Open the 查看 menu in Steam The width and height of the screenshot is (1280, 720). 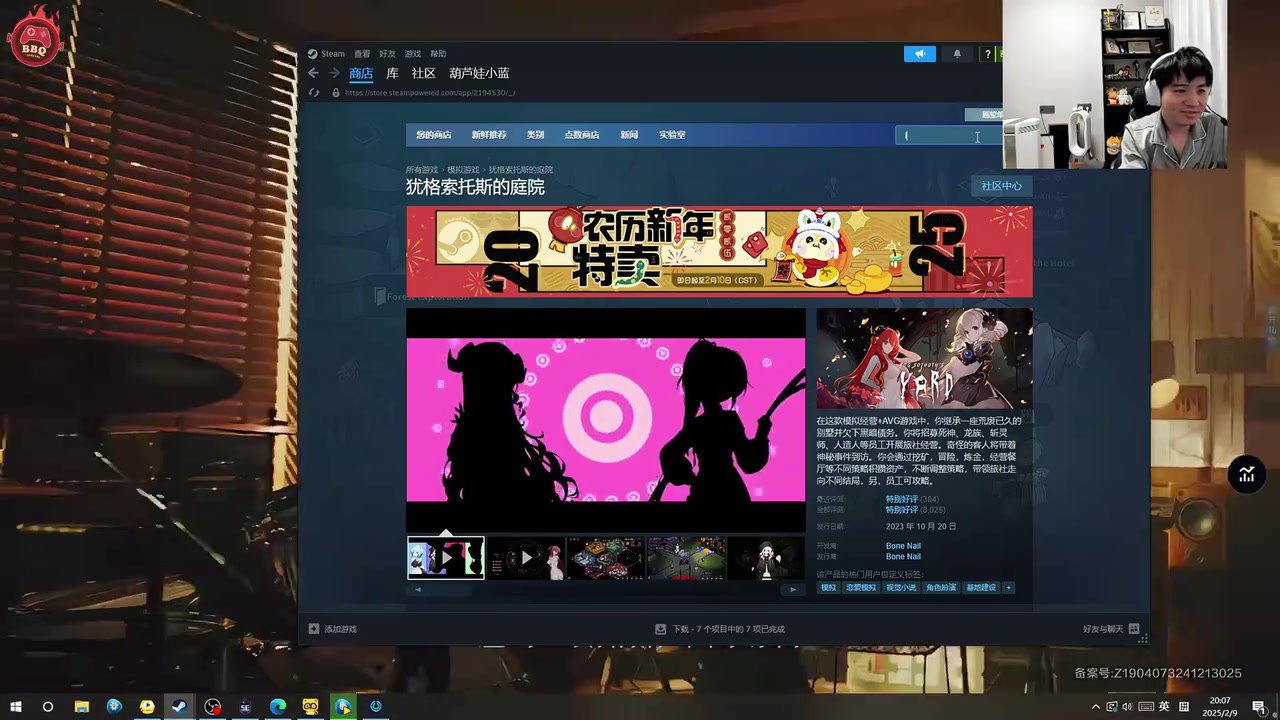(361, 53)
